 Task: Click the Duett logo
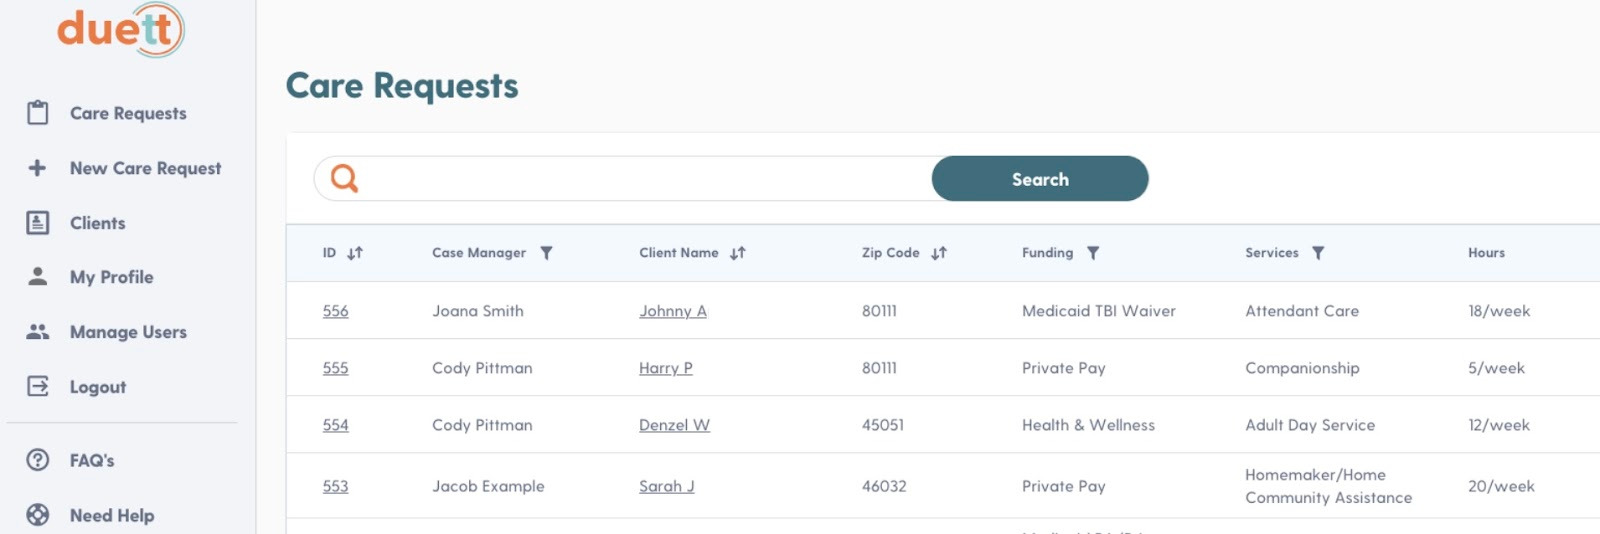120,30
